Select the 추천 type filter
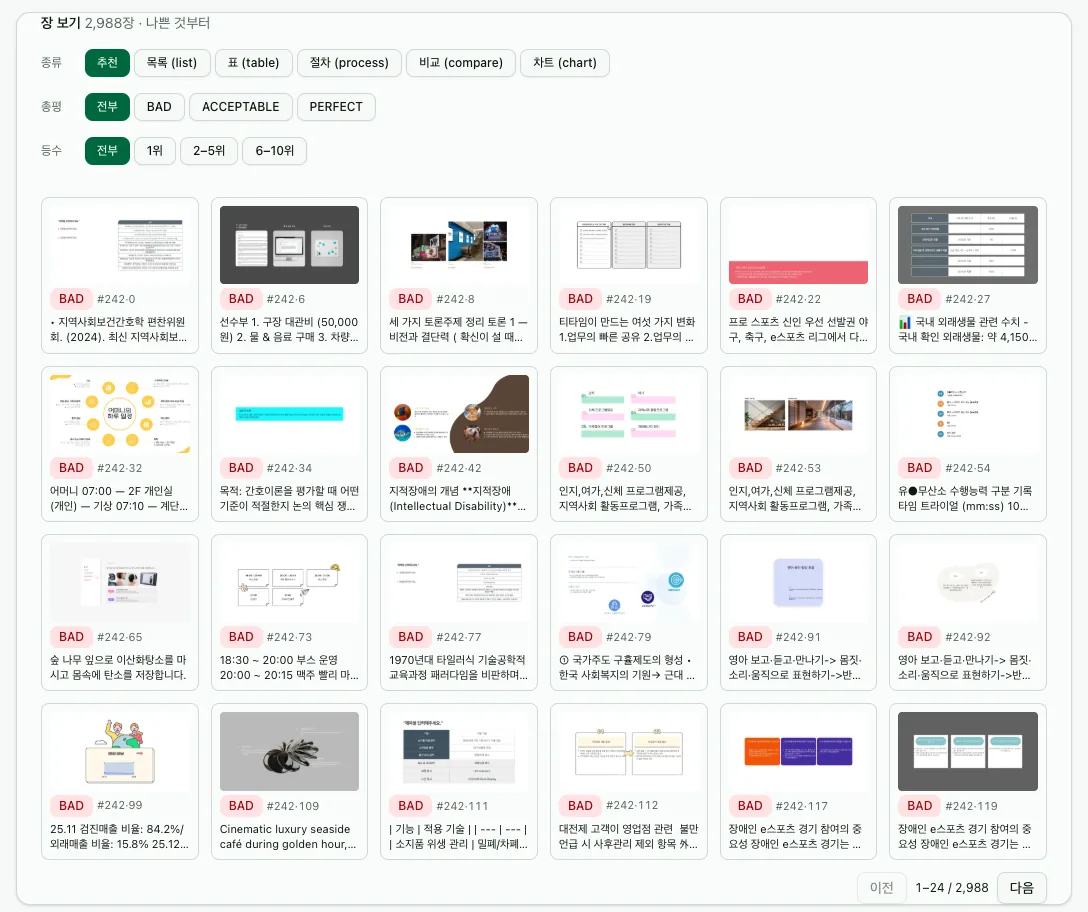Image resolution: width=1088 pixels, height=912 pixels. coord(107,62)
